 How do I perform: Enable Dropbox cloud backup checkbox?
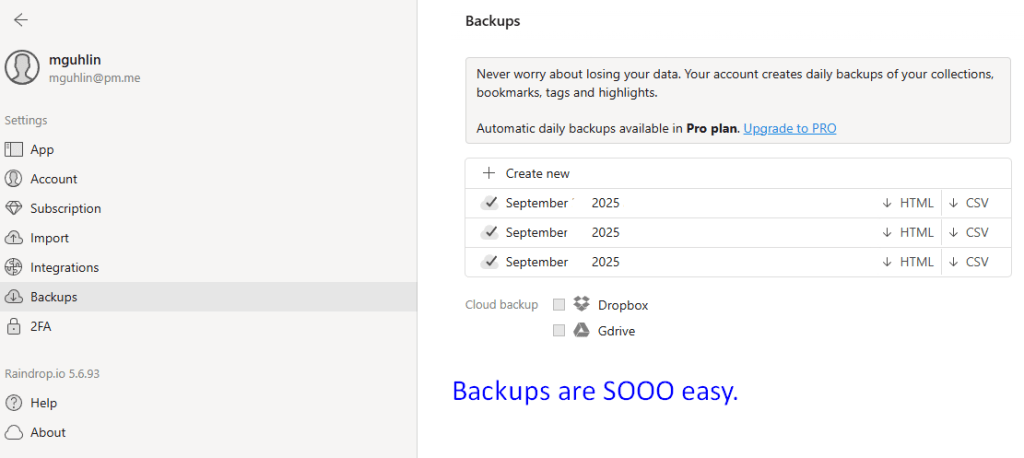coord(559,305)
